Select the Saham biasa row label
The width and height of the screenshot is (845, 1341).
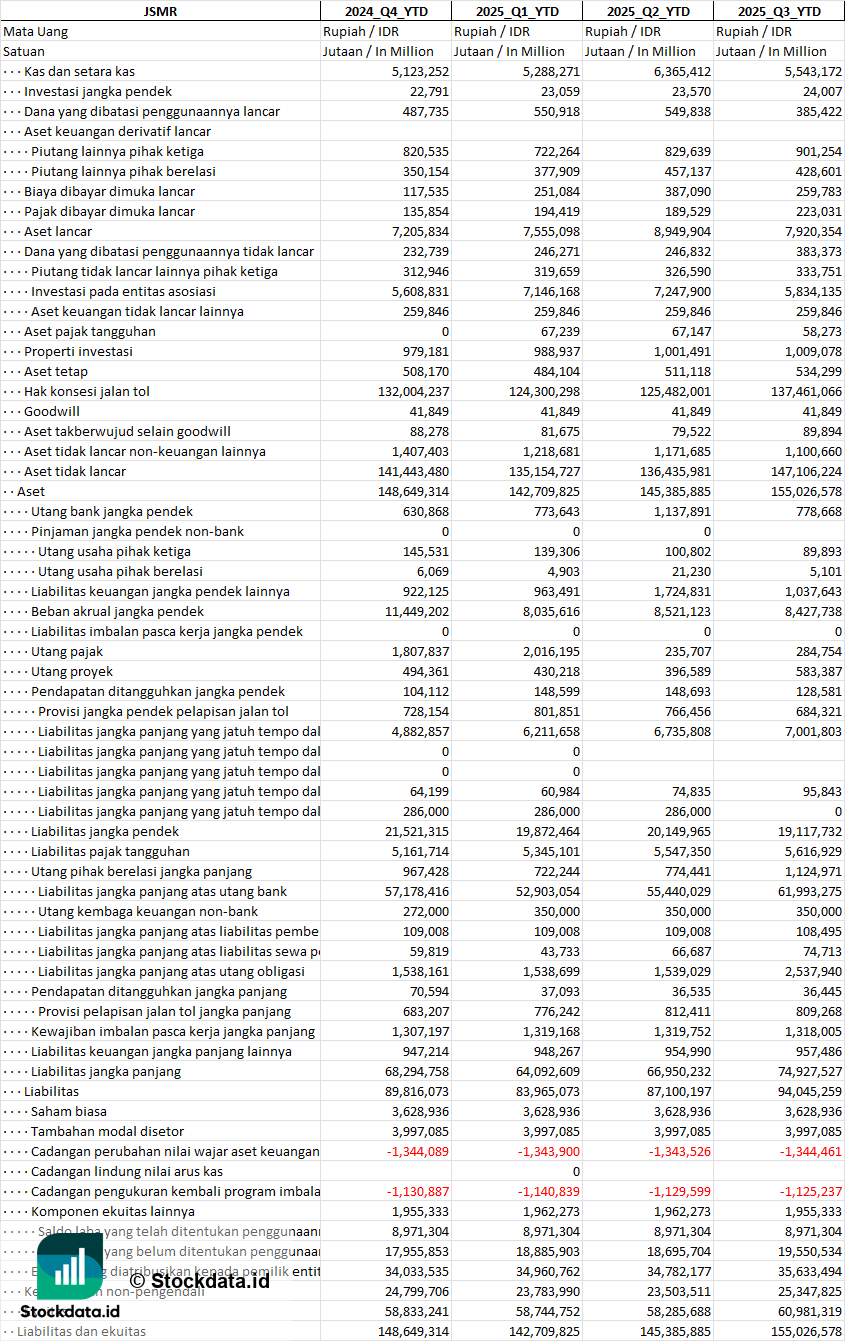69,1111
